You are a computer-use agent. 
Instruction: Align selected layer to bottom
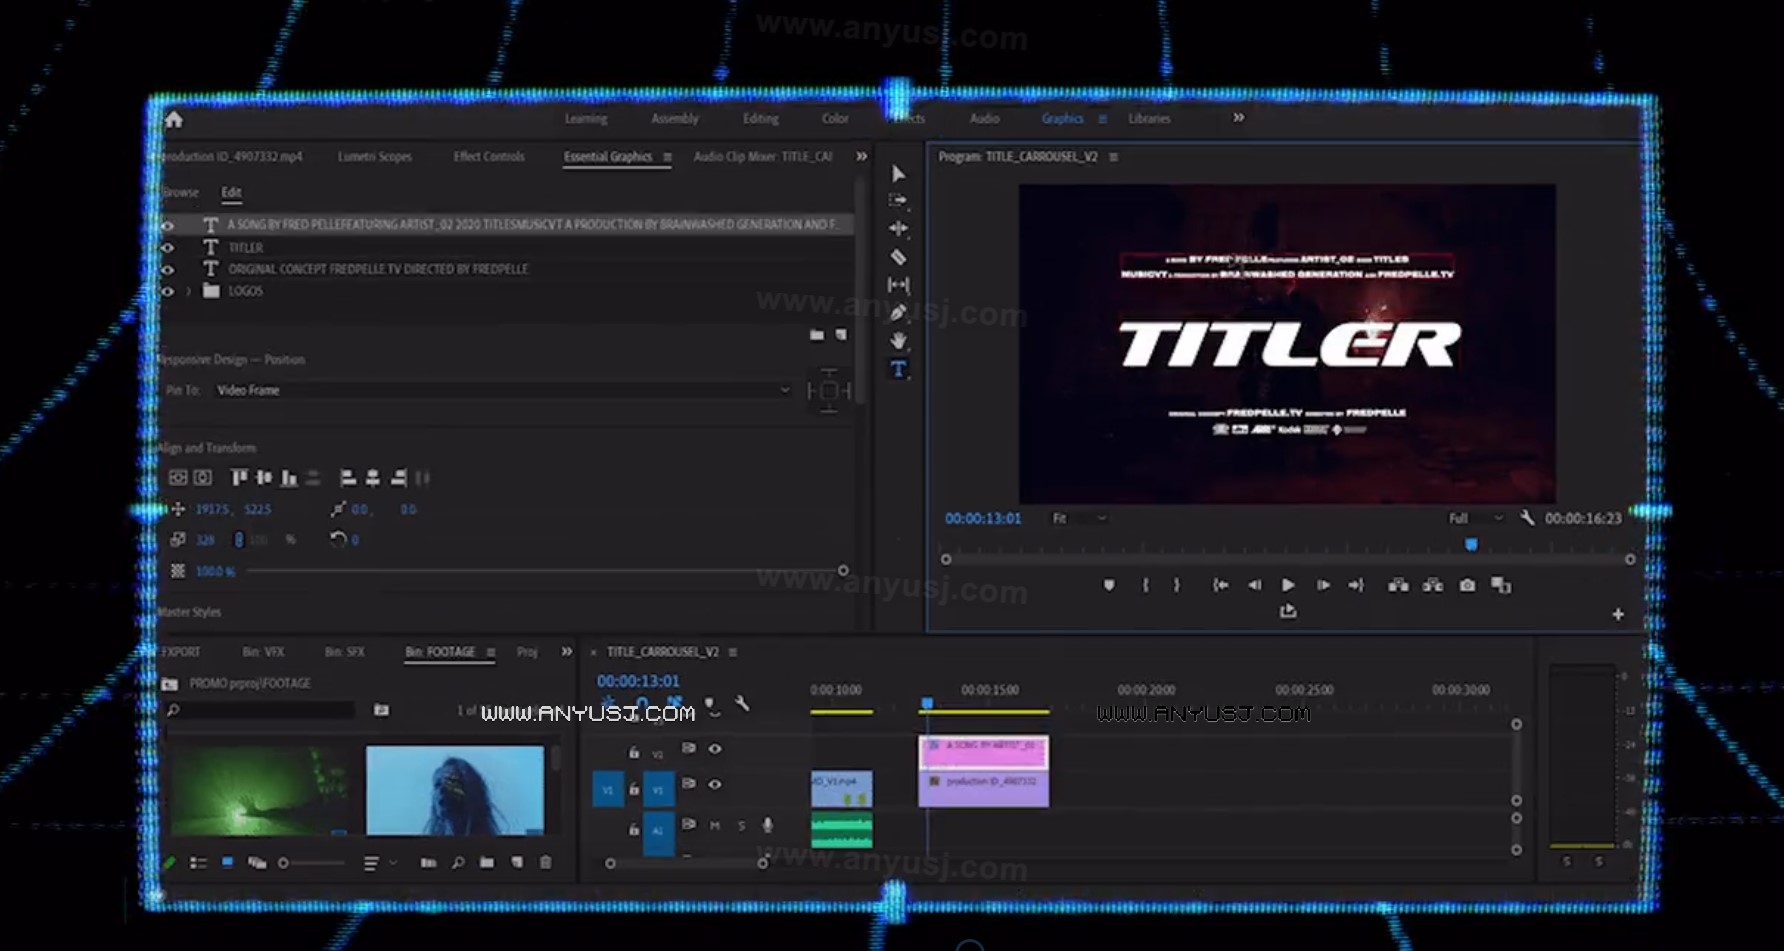289,478
